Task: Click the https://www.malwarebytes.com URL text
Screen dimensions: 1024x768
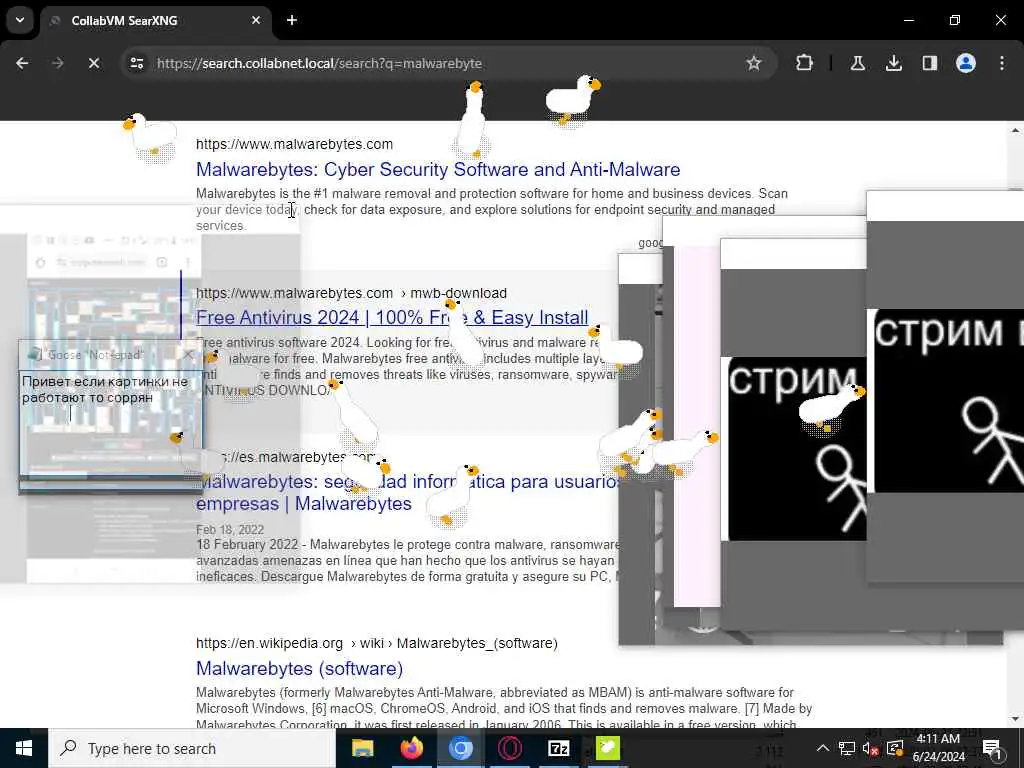Action: pos(295,144)
